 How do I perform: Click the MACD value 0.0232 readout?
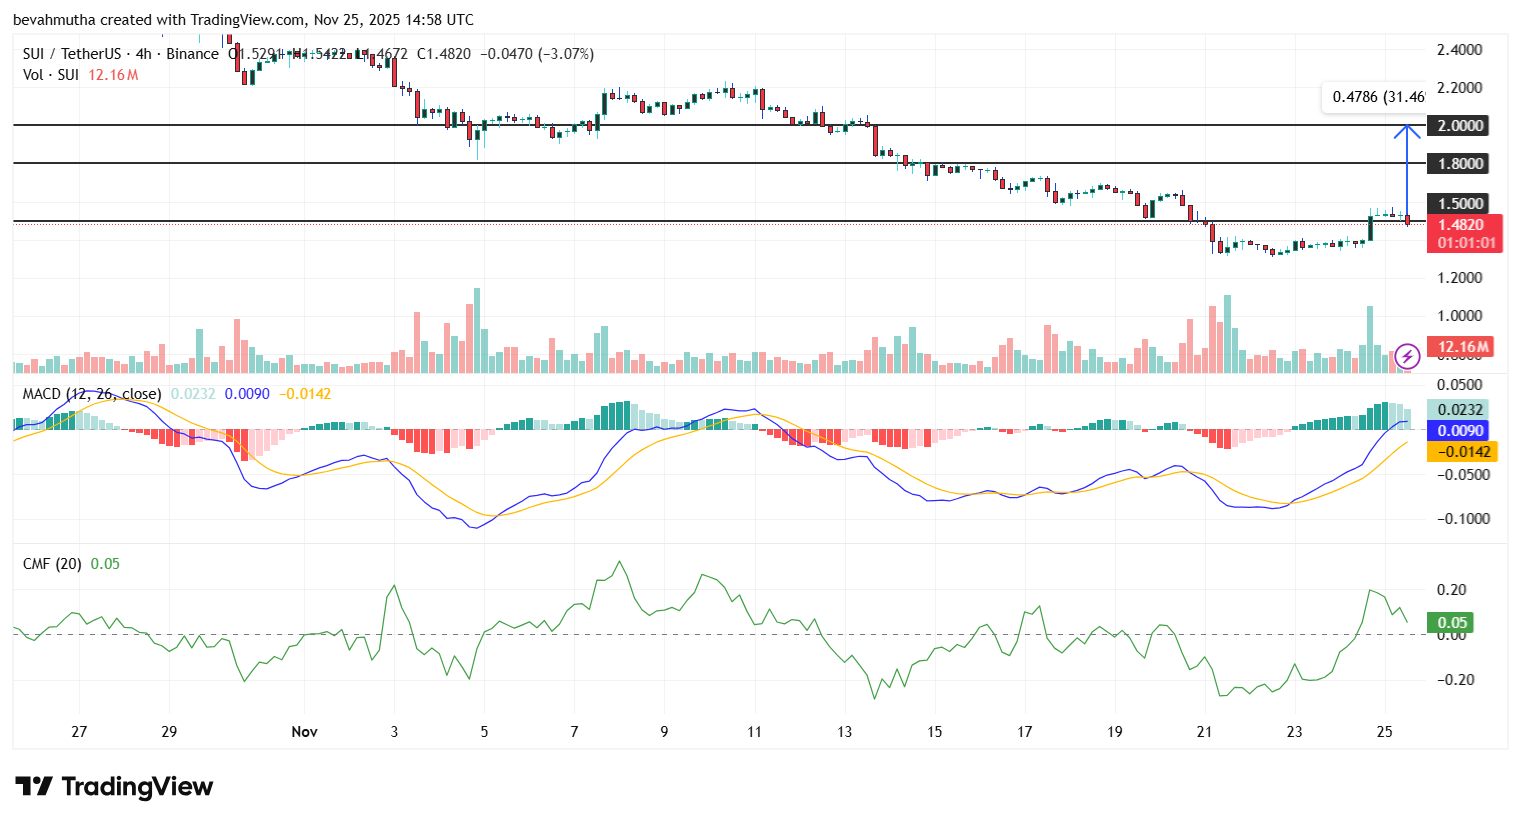194,394
